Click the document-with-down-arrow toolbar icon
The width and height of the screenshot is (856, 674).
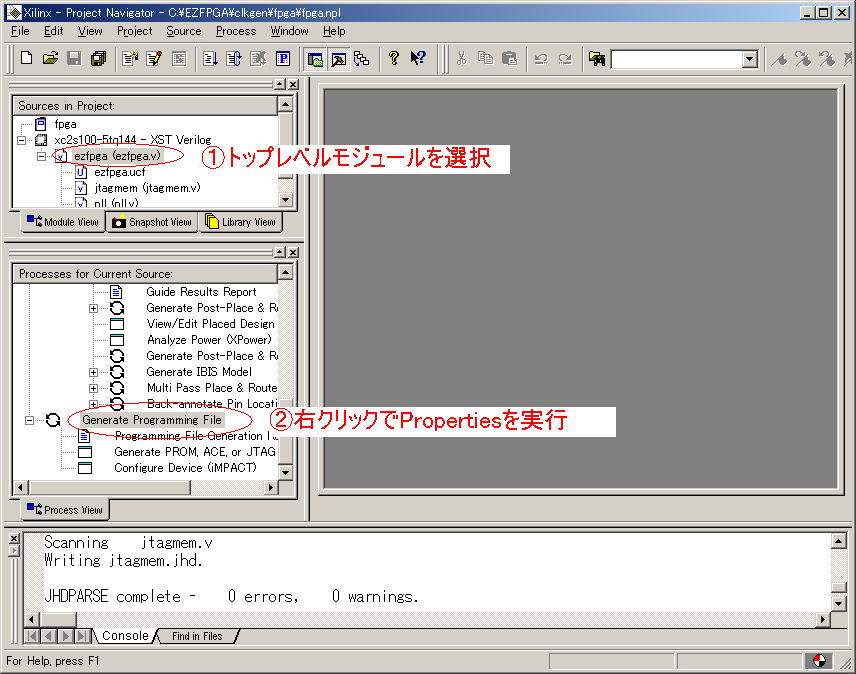click(x=210, y=58)
